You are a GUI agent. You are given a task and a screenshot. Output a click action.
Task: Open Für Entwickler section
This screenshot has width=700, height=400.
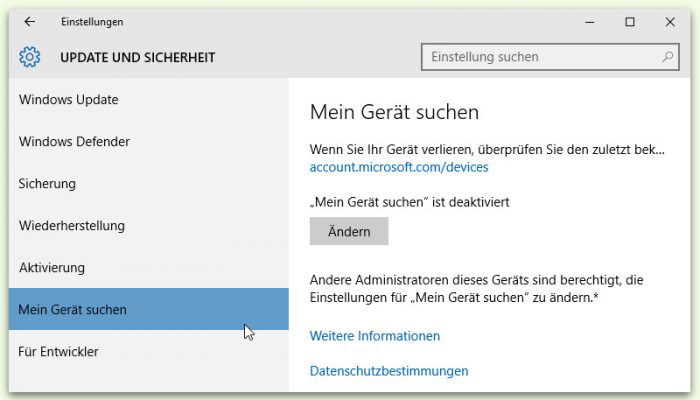coord(148,351)
